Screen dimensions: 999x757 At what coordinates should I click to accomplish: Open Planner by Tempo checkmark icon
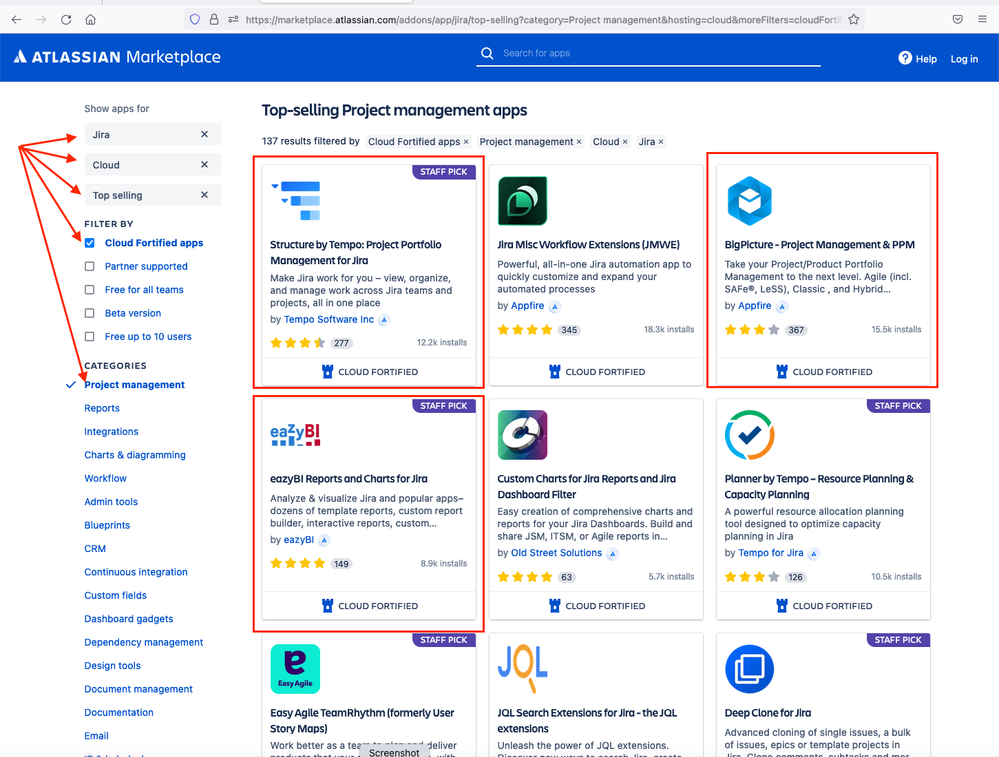coord(749,435)
